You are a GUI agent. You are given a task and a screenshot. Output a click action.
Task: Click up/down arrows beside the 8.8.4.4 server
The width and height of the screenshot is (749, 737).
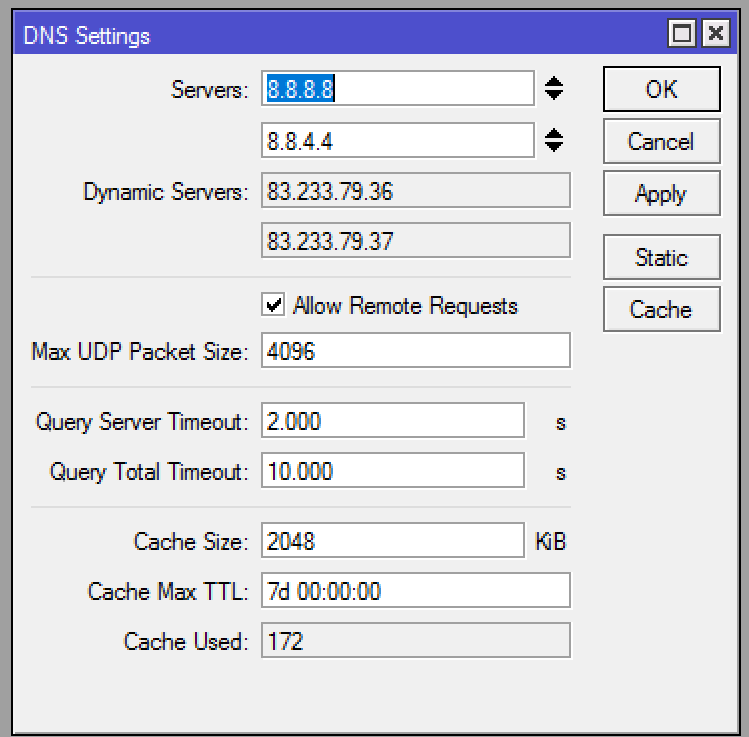pyautogui.click(x=554, y=140)
